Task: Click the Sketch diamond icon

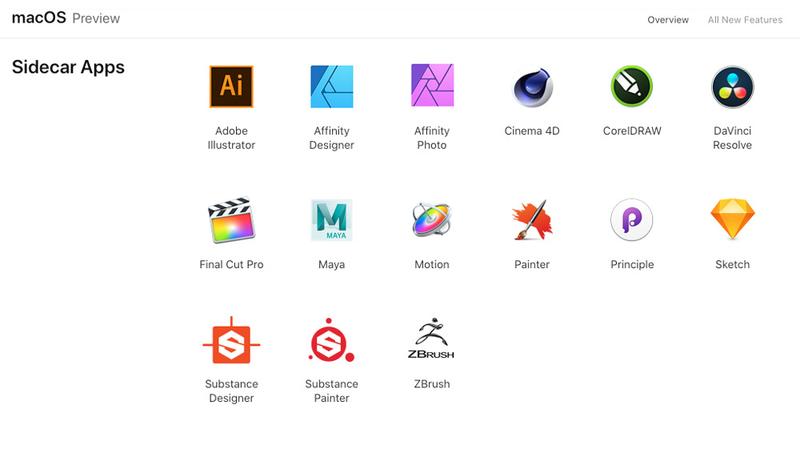Action: (x=732, y=219)
